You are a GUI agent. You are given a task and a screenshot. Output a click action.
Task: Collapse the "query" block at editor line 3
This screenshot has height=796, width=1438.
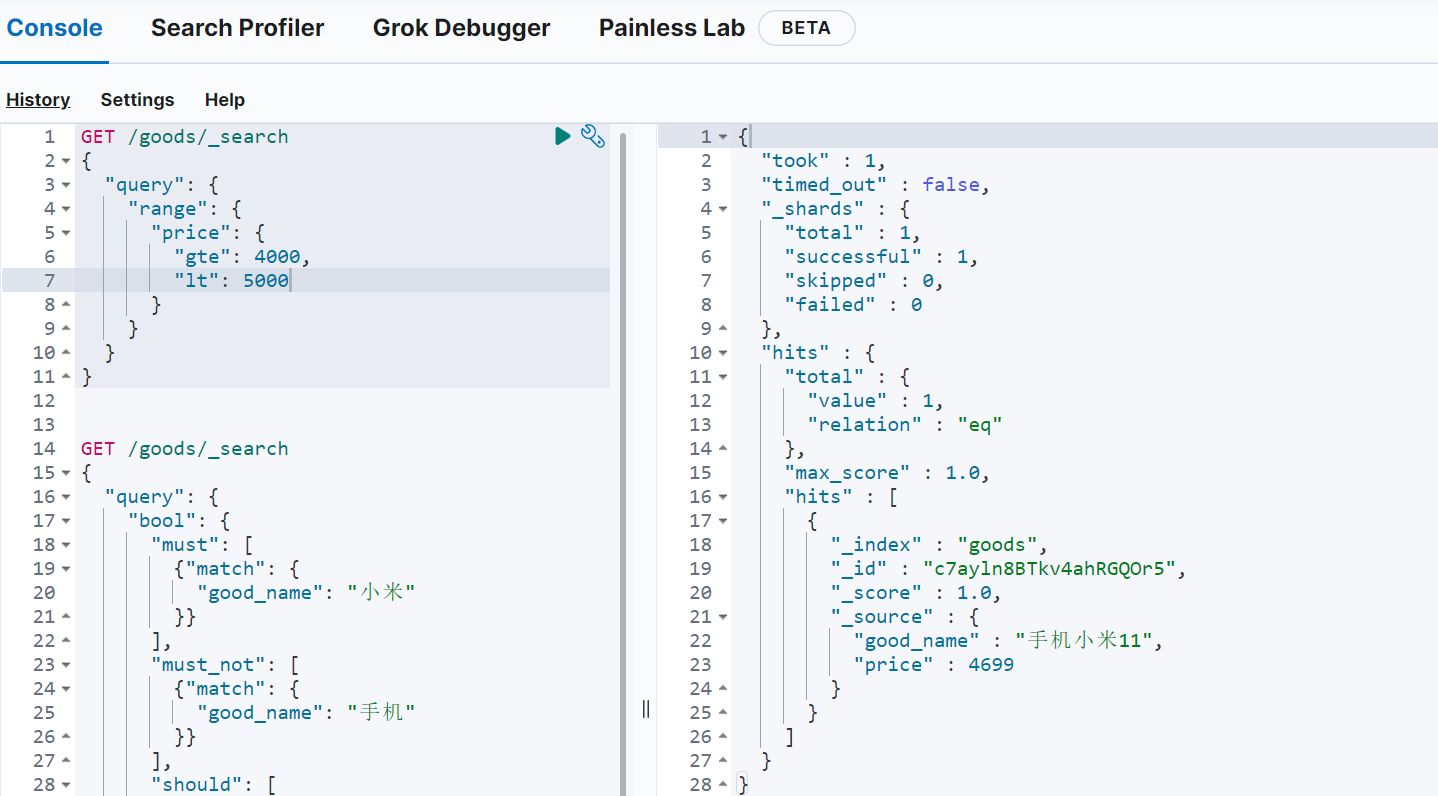[x=66, y=185]
